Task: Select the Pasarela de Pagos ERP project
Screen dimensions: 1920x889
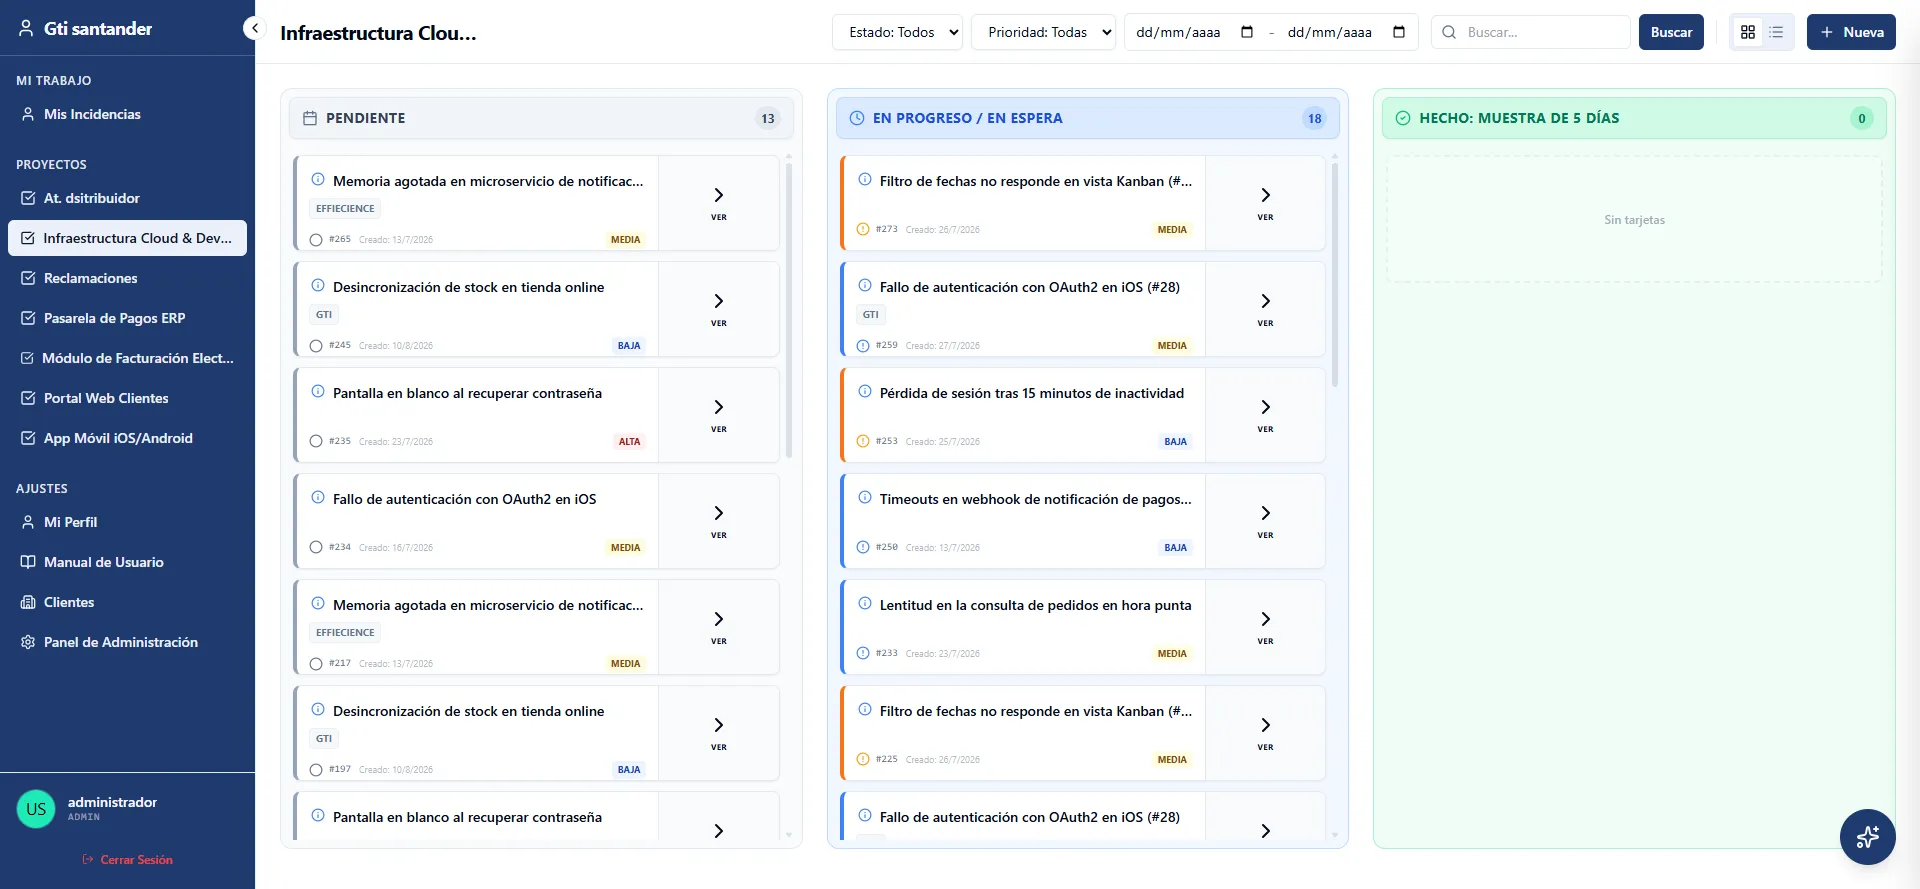Action: coord(127,318)
